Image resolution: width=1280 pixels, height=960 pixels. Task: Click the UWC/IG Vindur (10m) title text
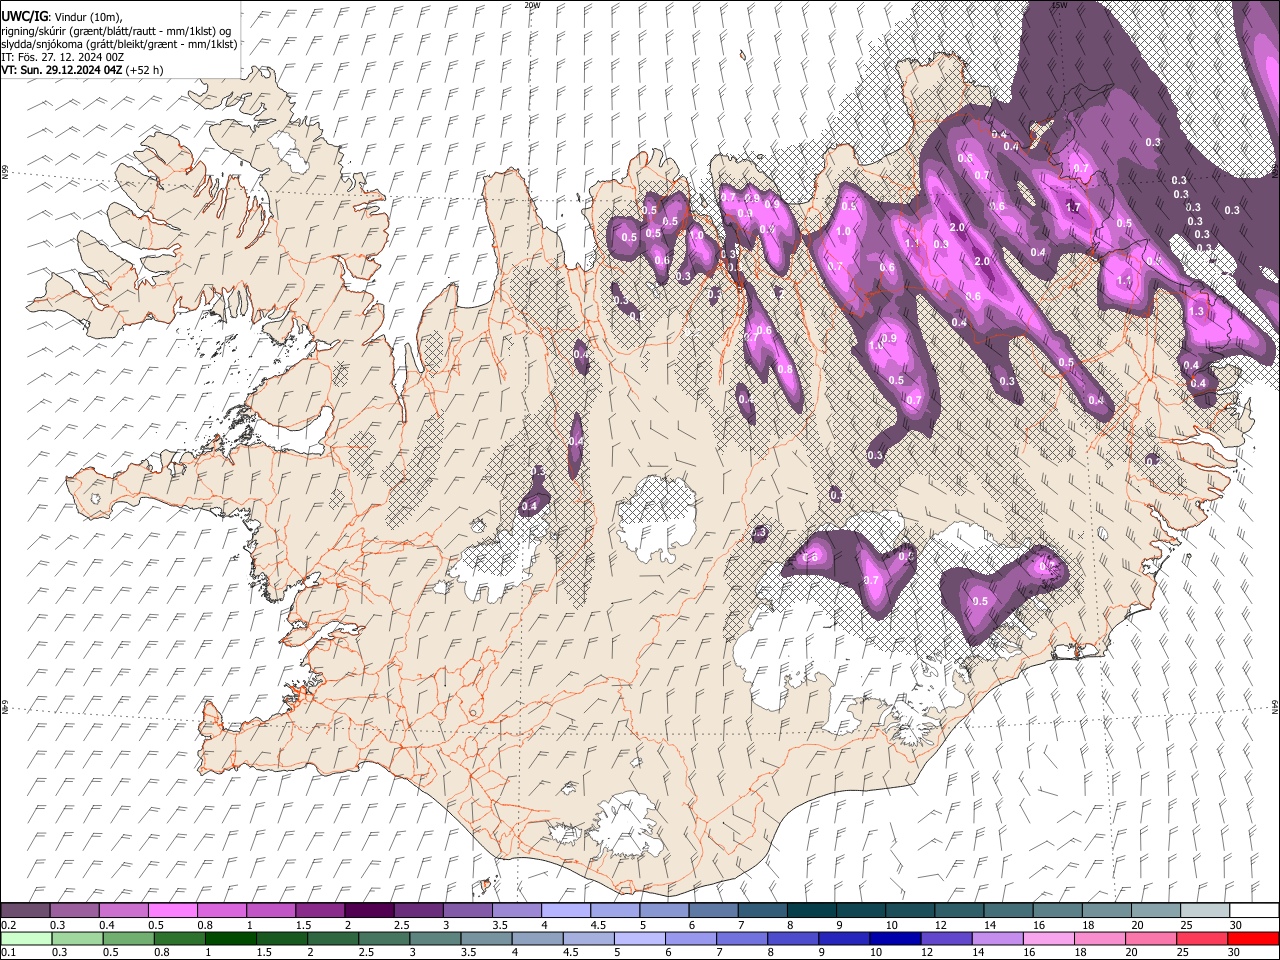pyautogui.click(x=61, y=17)
